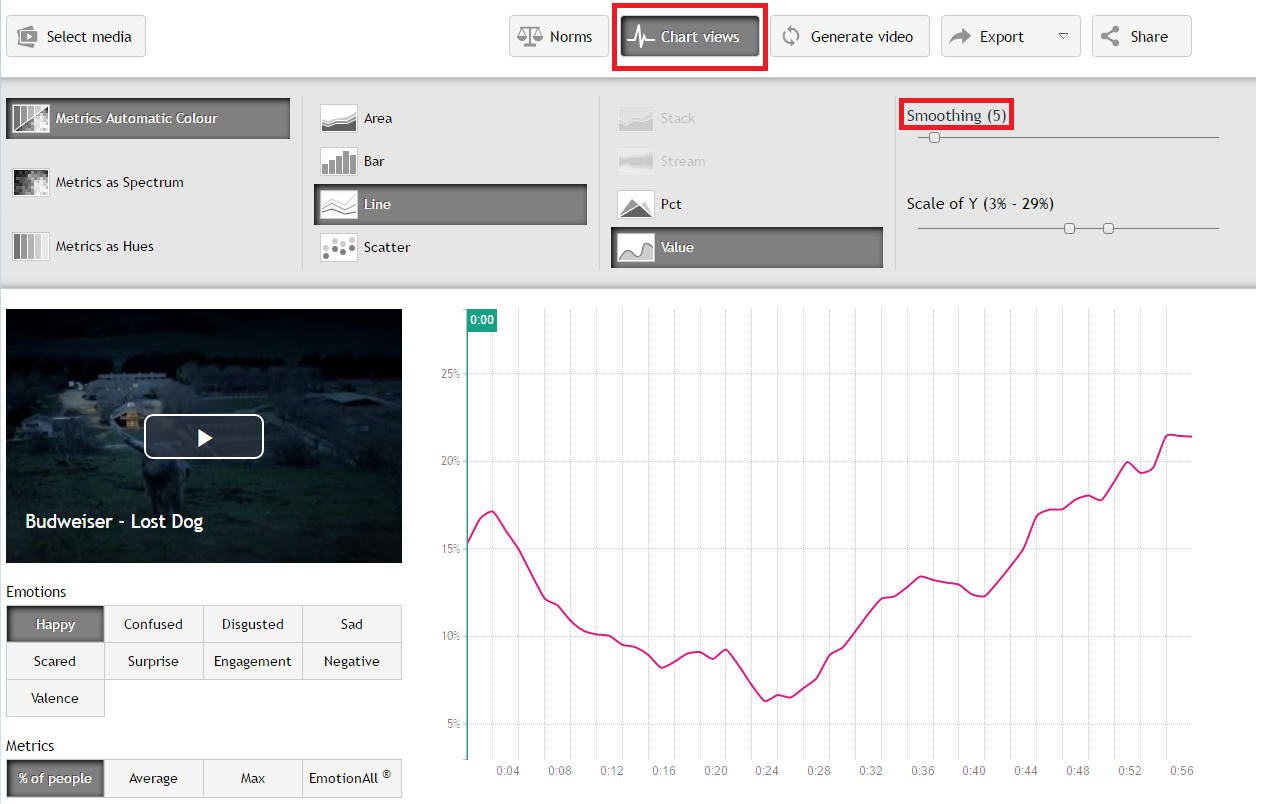This screenshot has width=1278, height=804.
Task: Click the Scatter chart icon
Action: 339,247
